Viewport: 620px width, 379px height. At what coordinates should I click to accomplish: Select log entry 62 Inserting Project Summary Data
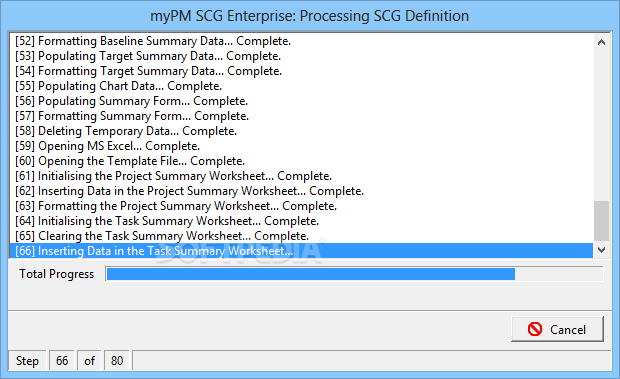[x=301, y=191]
